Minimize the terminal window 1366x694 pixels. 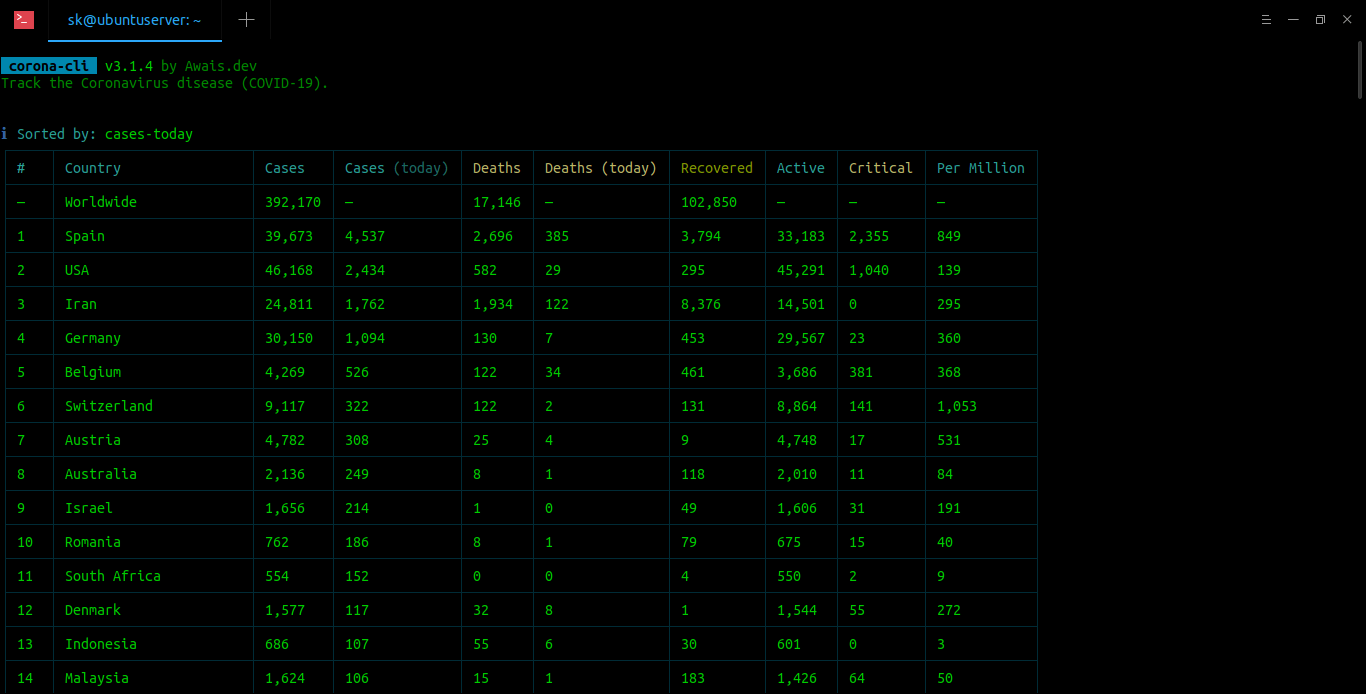coord(1293,20)
